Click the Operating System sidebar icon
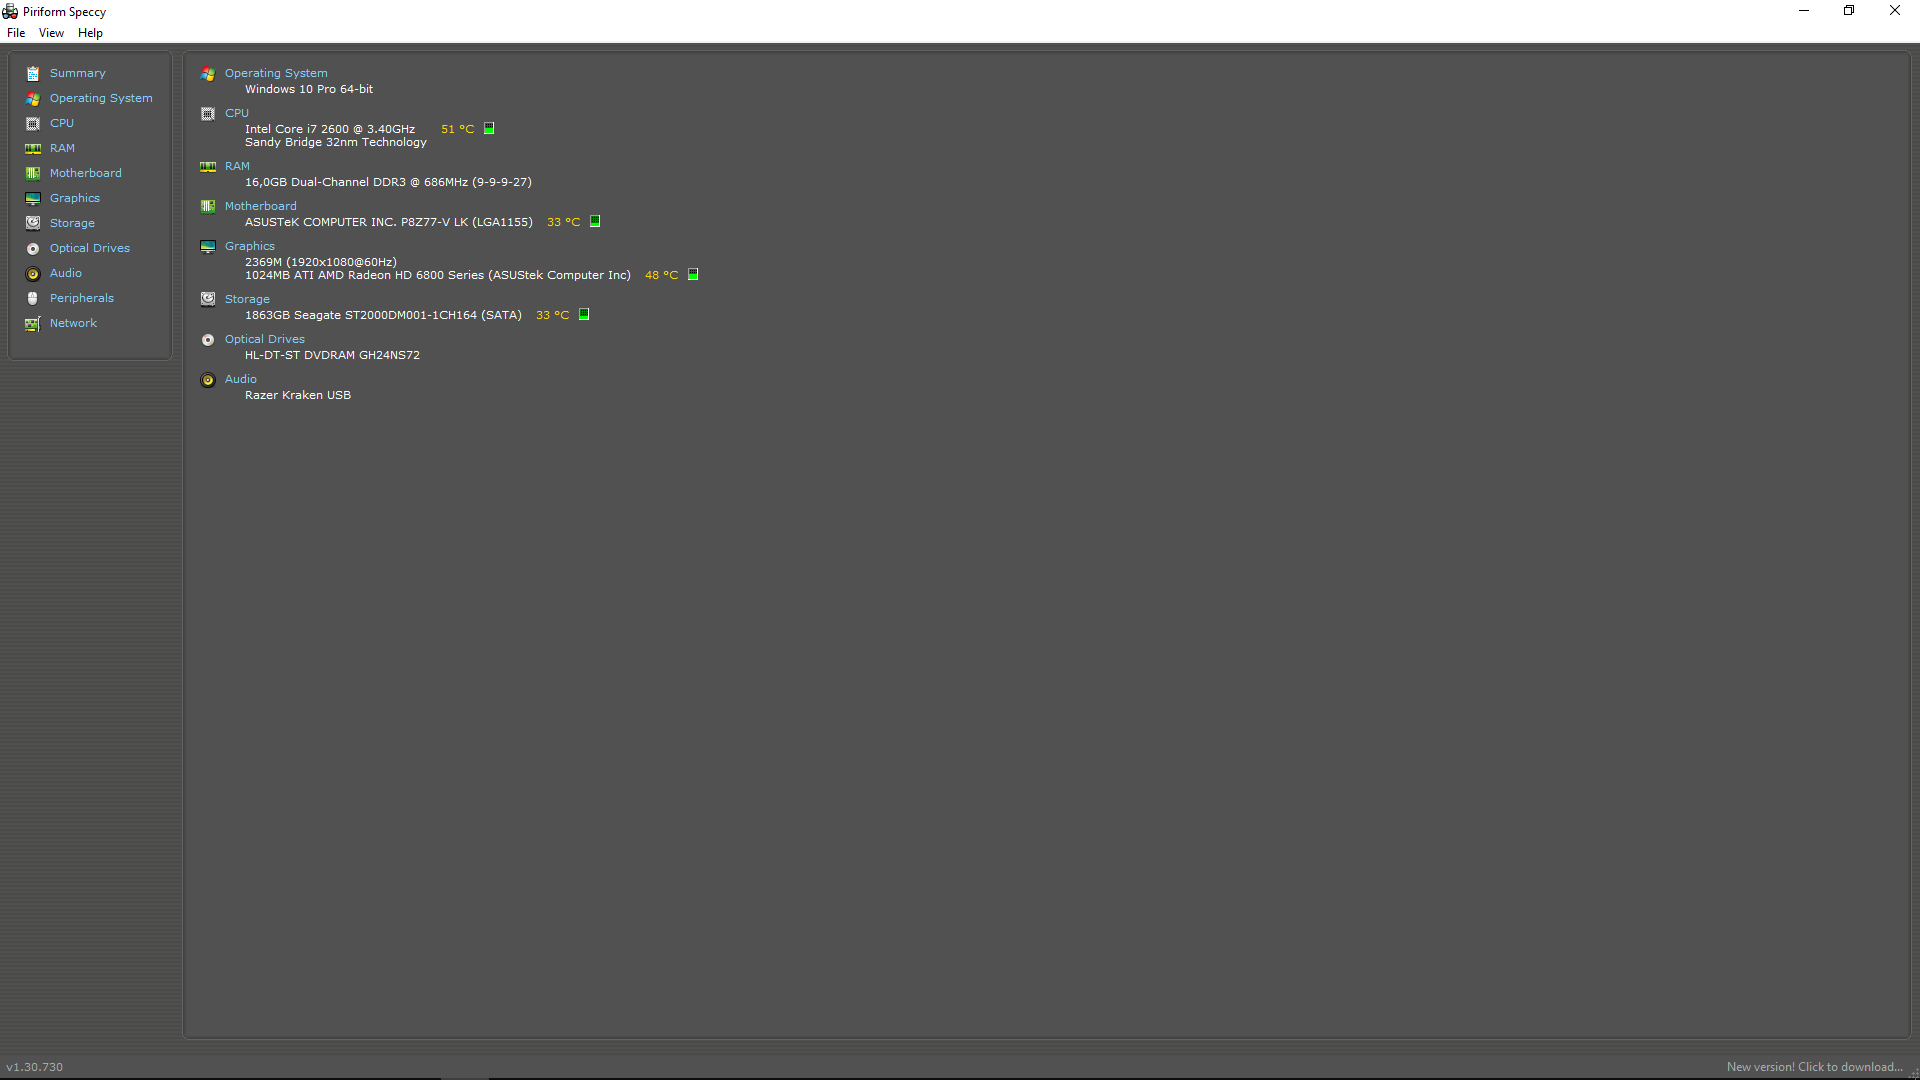 coord(33,99)
